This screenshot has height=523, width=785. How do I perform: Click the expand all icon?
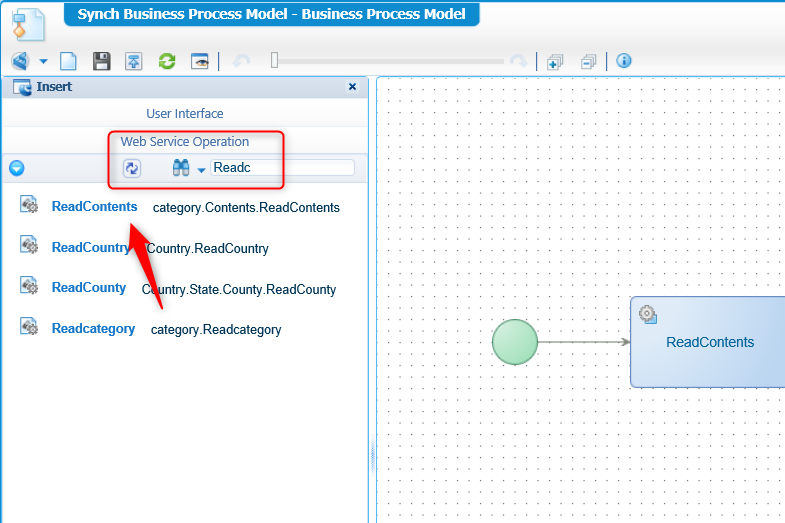pyautogui.click(x=555, y=61)
